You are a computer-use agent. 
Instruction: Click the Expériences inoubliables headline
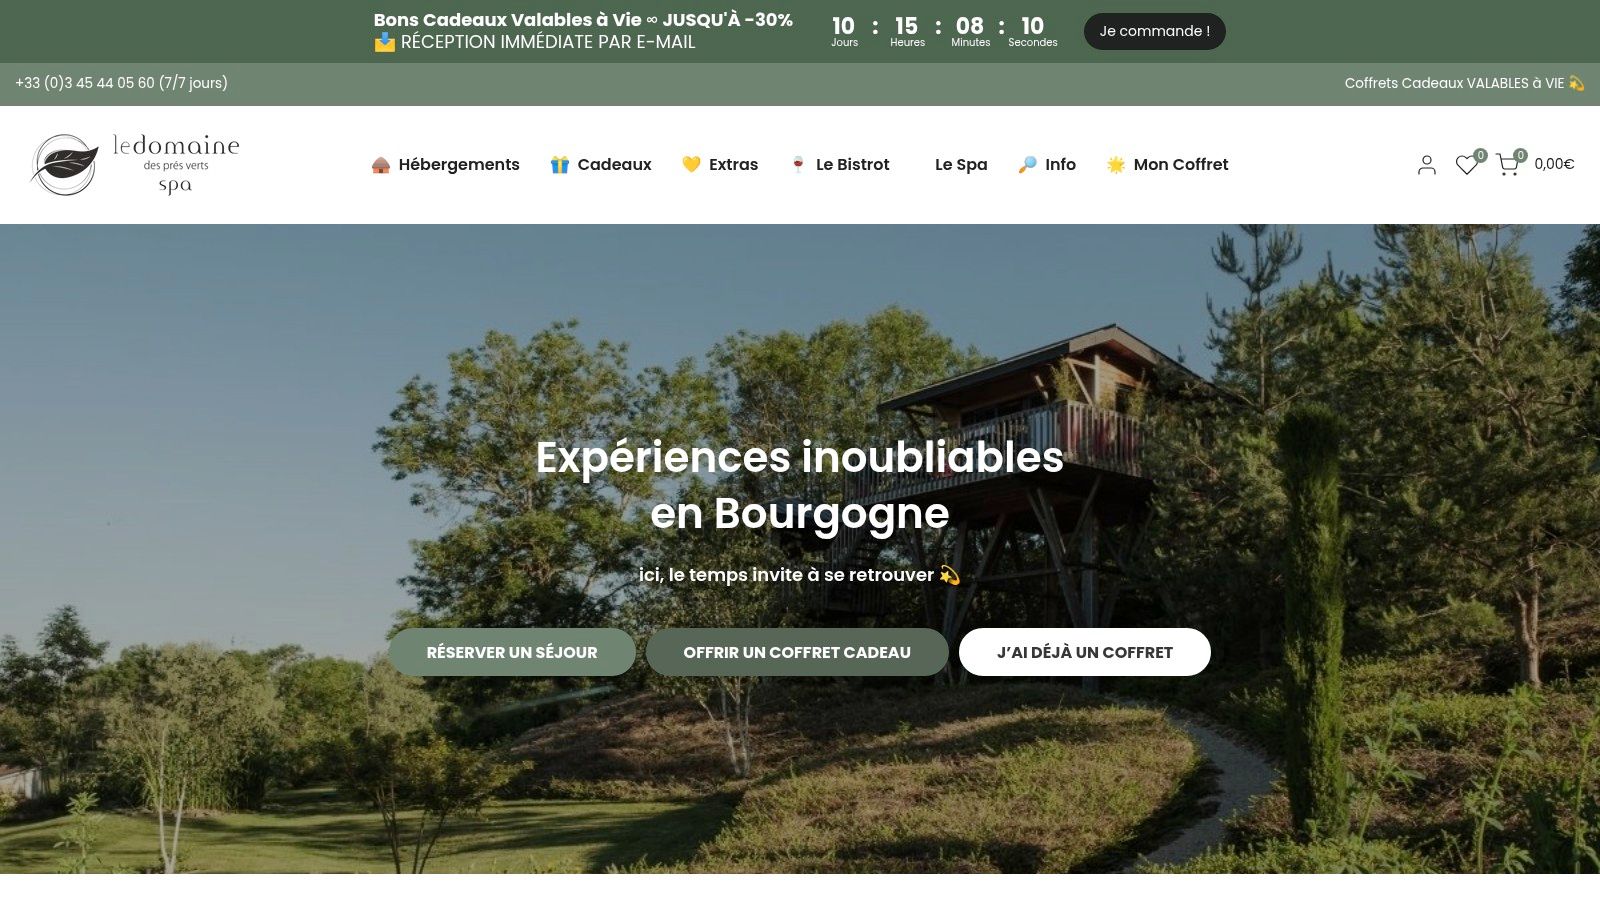(800, 485)
